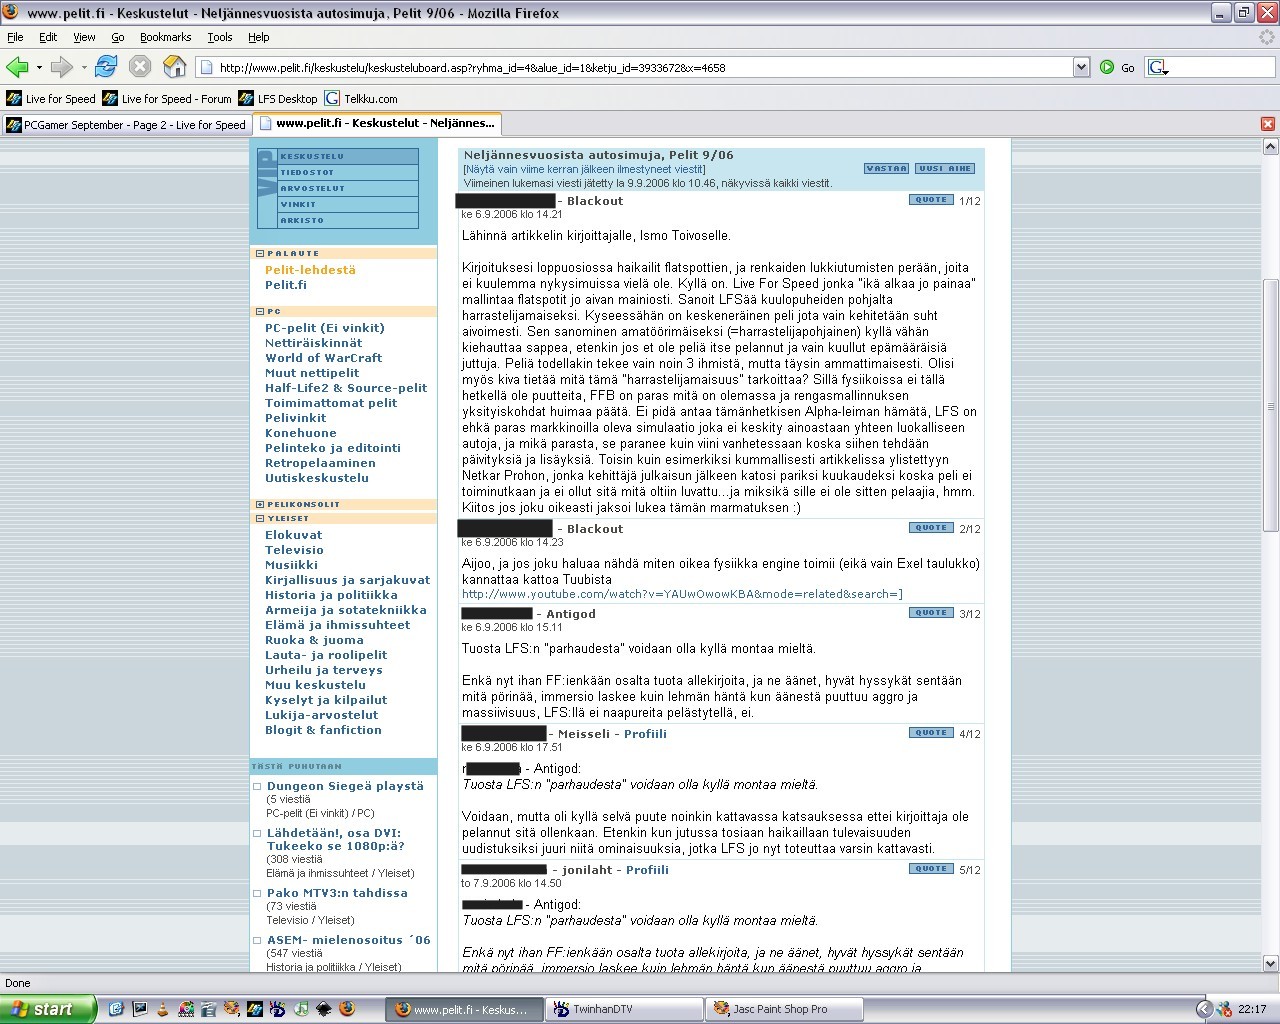
Task: Open the Edit menu
Action: [48, 37]
